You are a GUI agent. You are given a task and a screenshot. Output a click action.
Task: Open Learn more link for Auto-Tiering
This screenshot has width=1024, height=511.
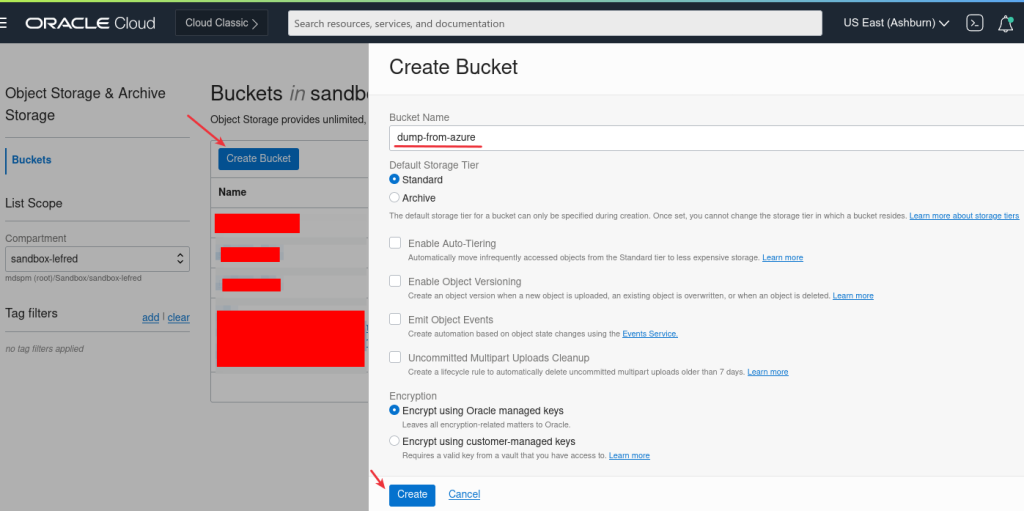[782, 257]
